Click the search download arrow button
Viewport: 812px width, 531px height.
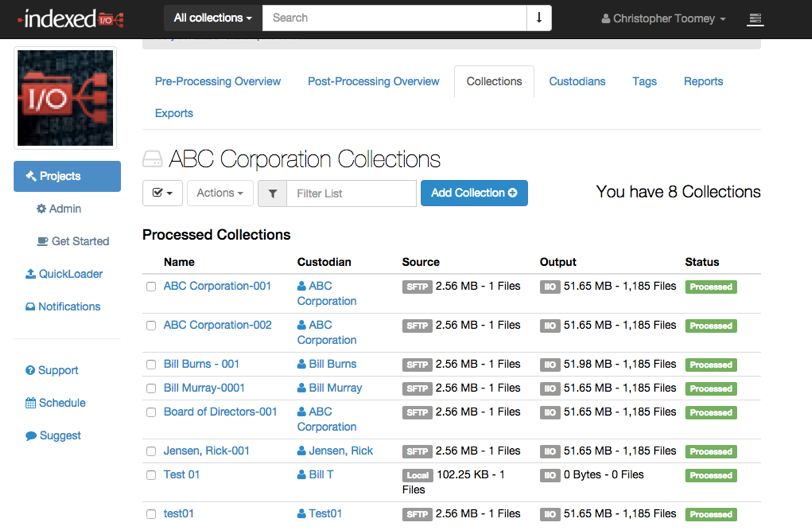[539, 18]
